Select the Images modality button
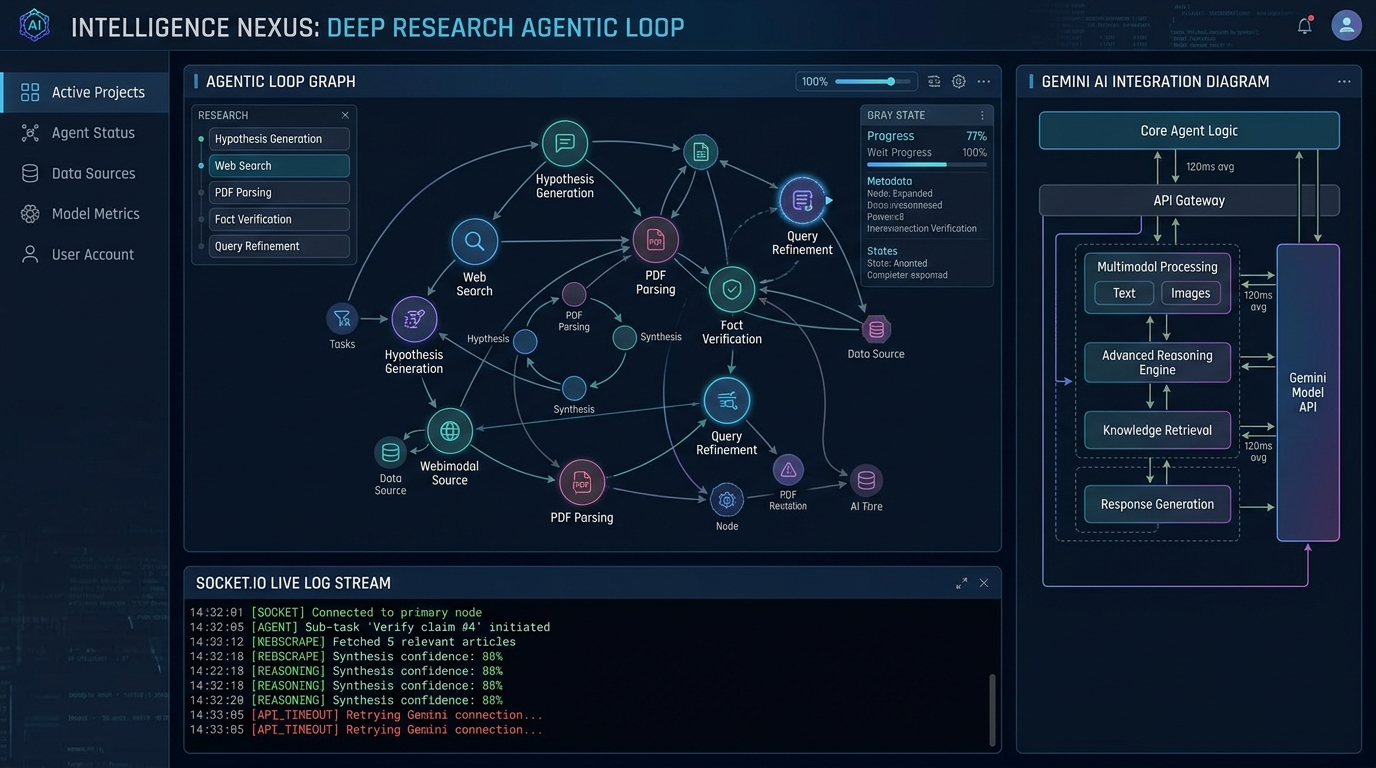 coord(1191,293)
